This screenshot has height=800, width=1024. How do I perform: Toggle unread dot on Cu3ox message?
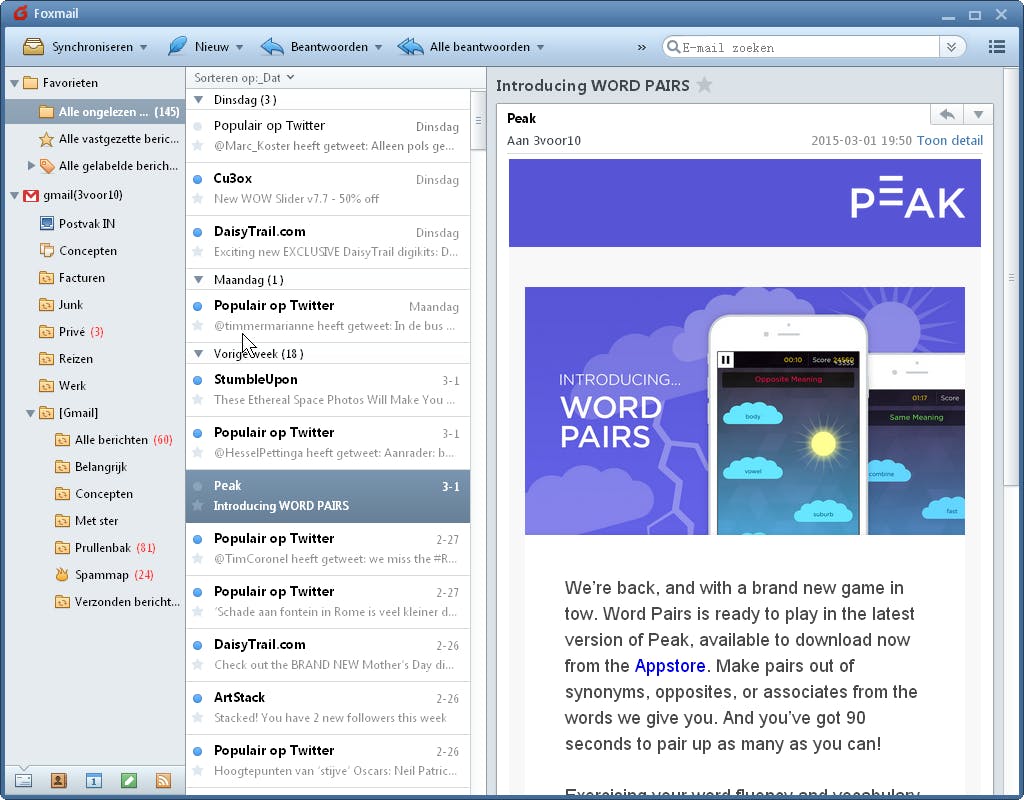coord(198,179)
